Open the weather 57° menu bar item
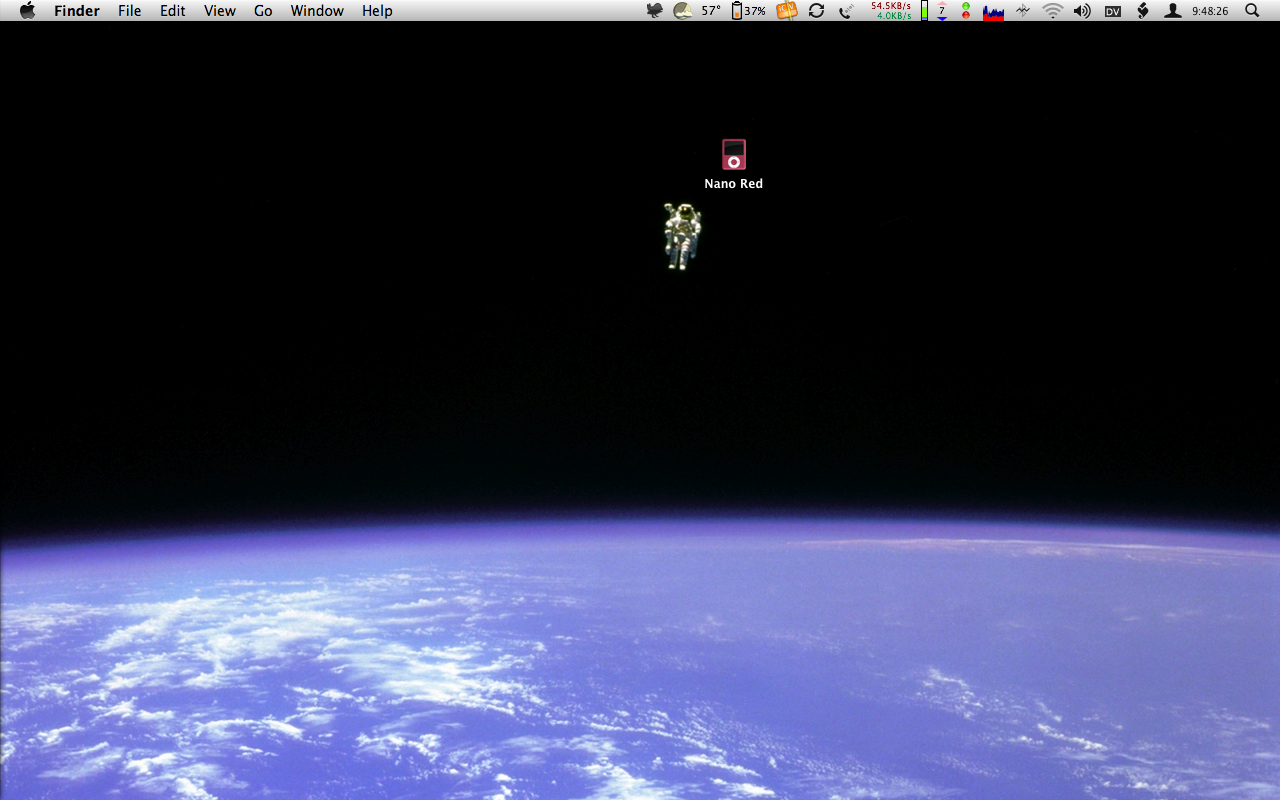Image resolution: width=1280 pixels, height=800 pixels. (x=698, y=11)
